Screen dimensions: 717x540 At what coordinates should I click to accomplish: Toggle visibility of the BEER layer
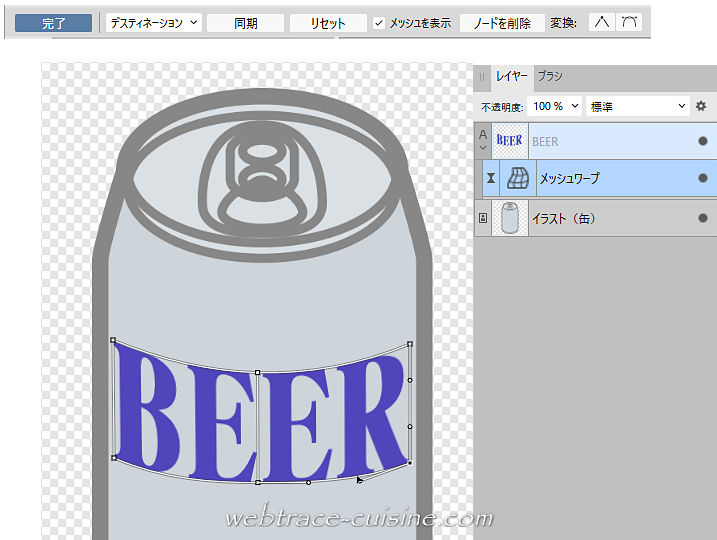point(703,141)
